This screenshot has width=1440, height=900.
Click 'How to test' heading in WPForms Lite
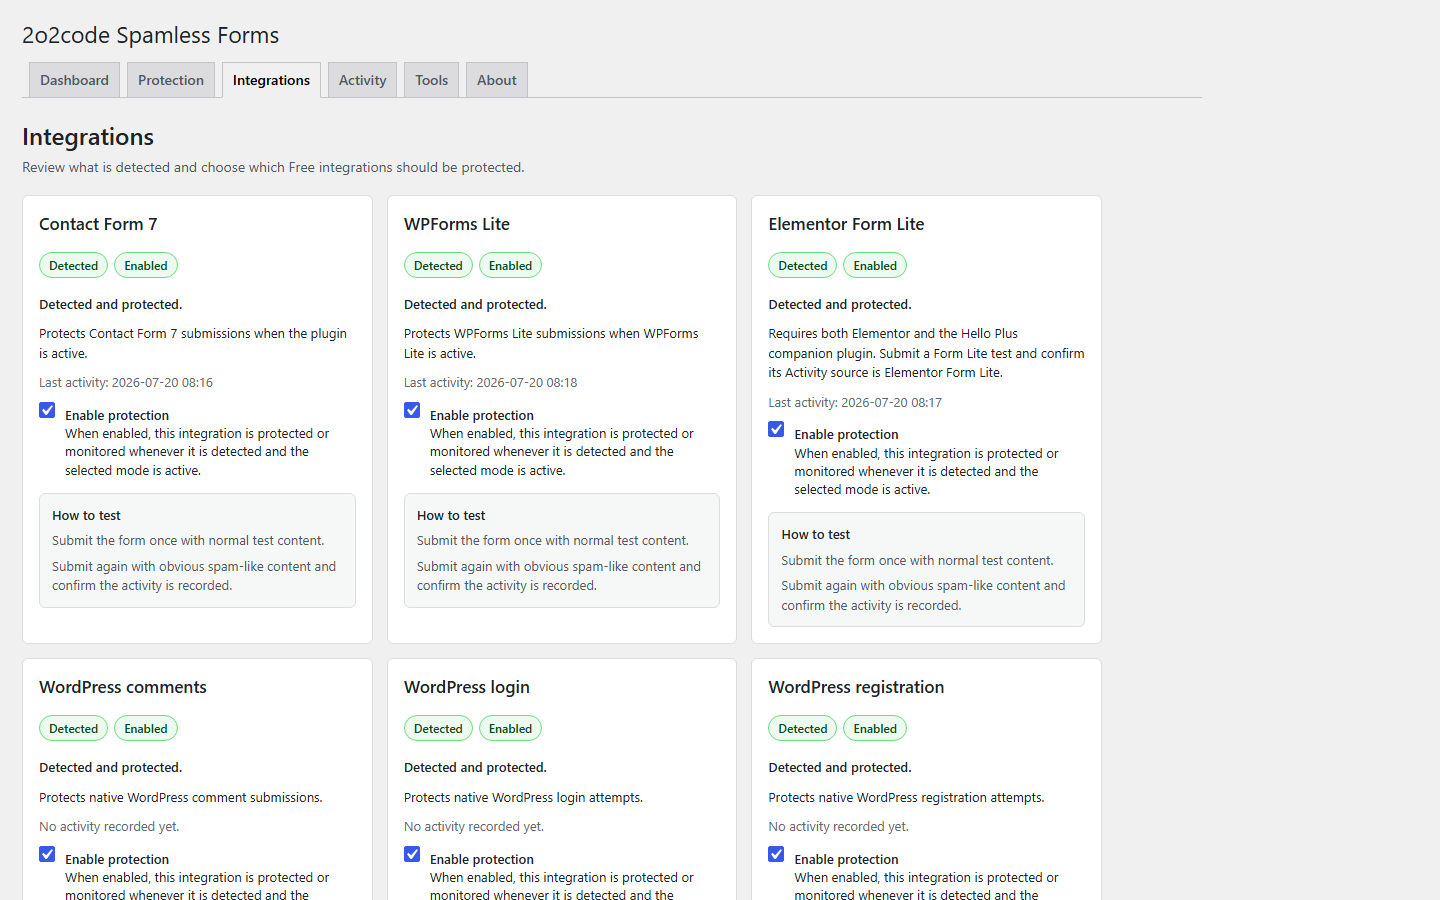pyautogui.click(x=451, y=515)
